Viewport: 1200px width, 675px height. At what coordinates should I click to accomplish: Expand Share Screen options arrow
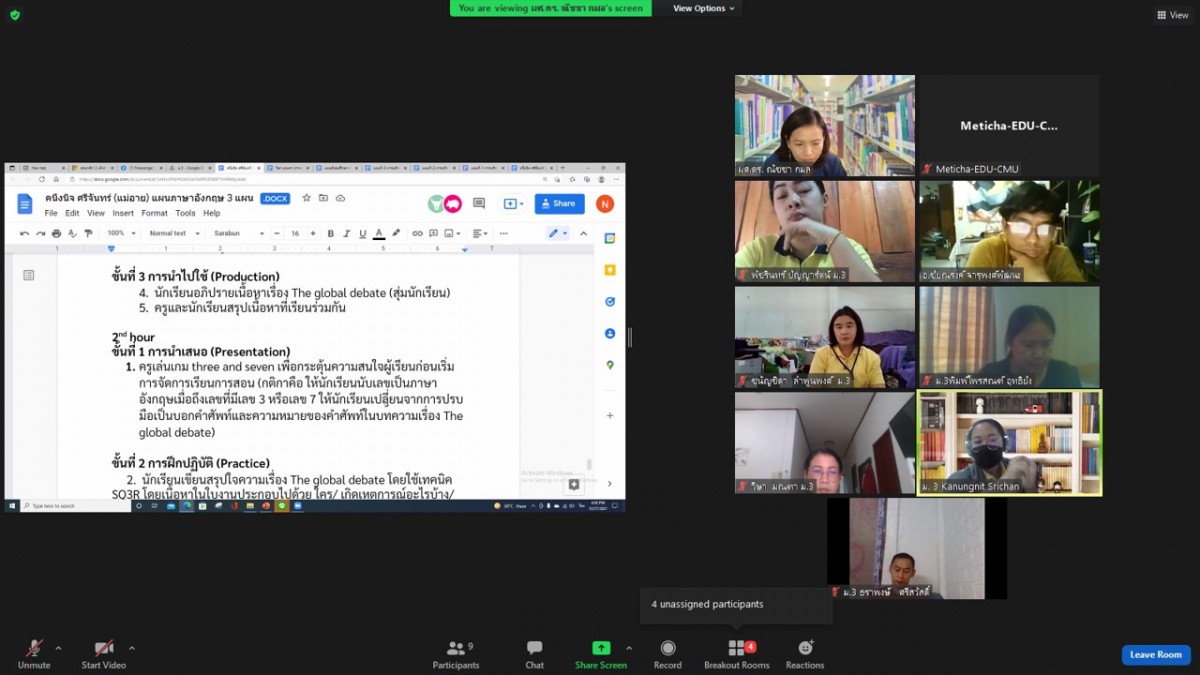(629, 648)
